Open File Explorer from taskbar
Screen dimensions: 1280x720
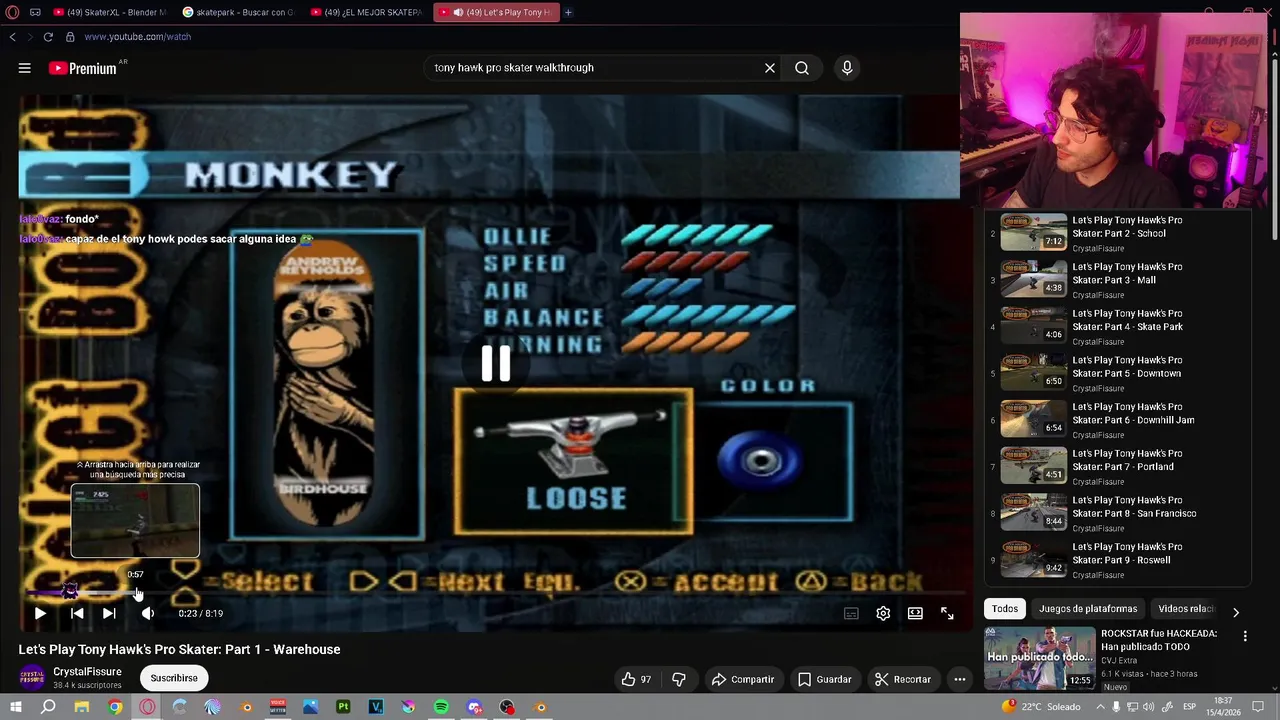tap(82, 707)
